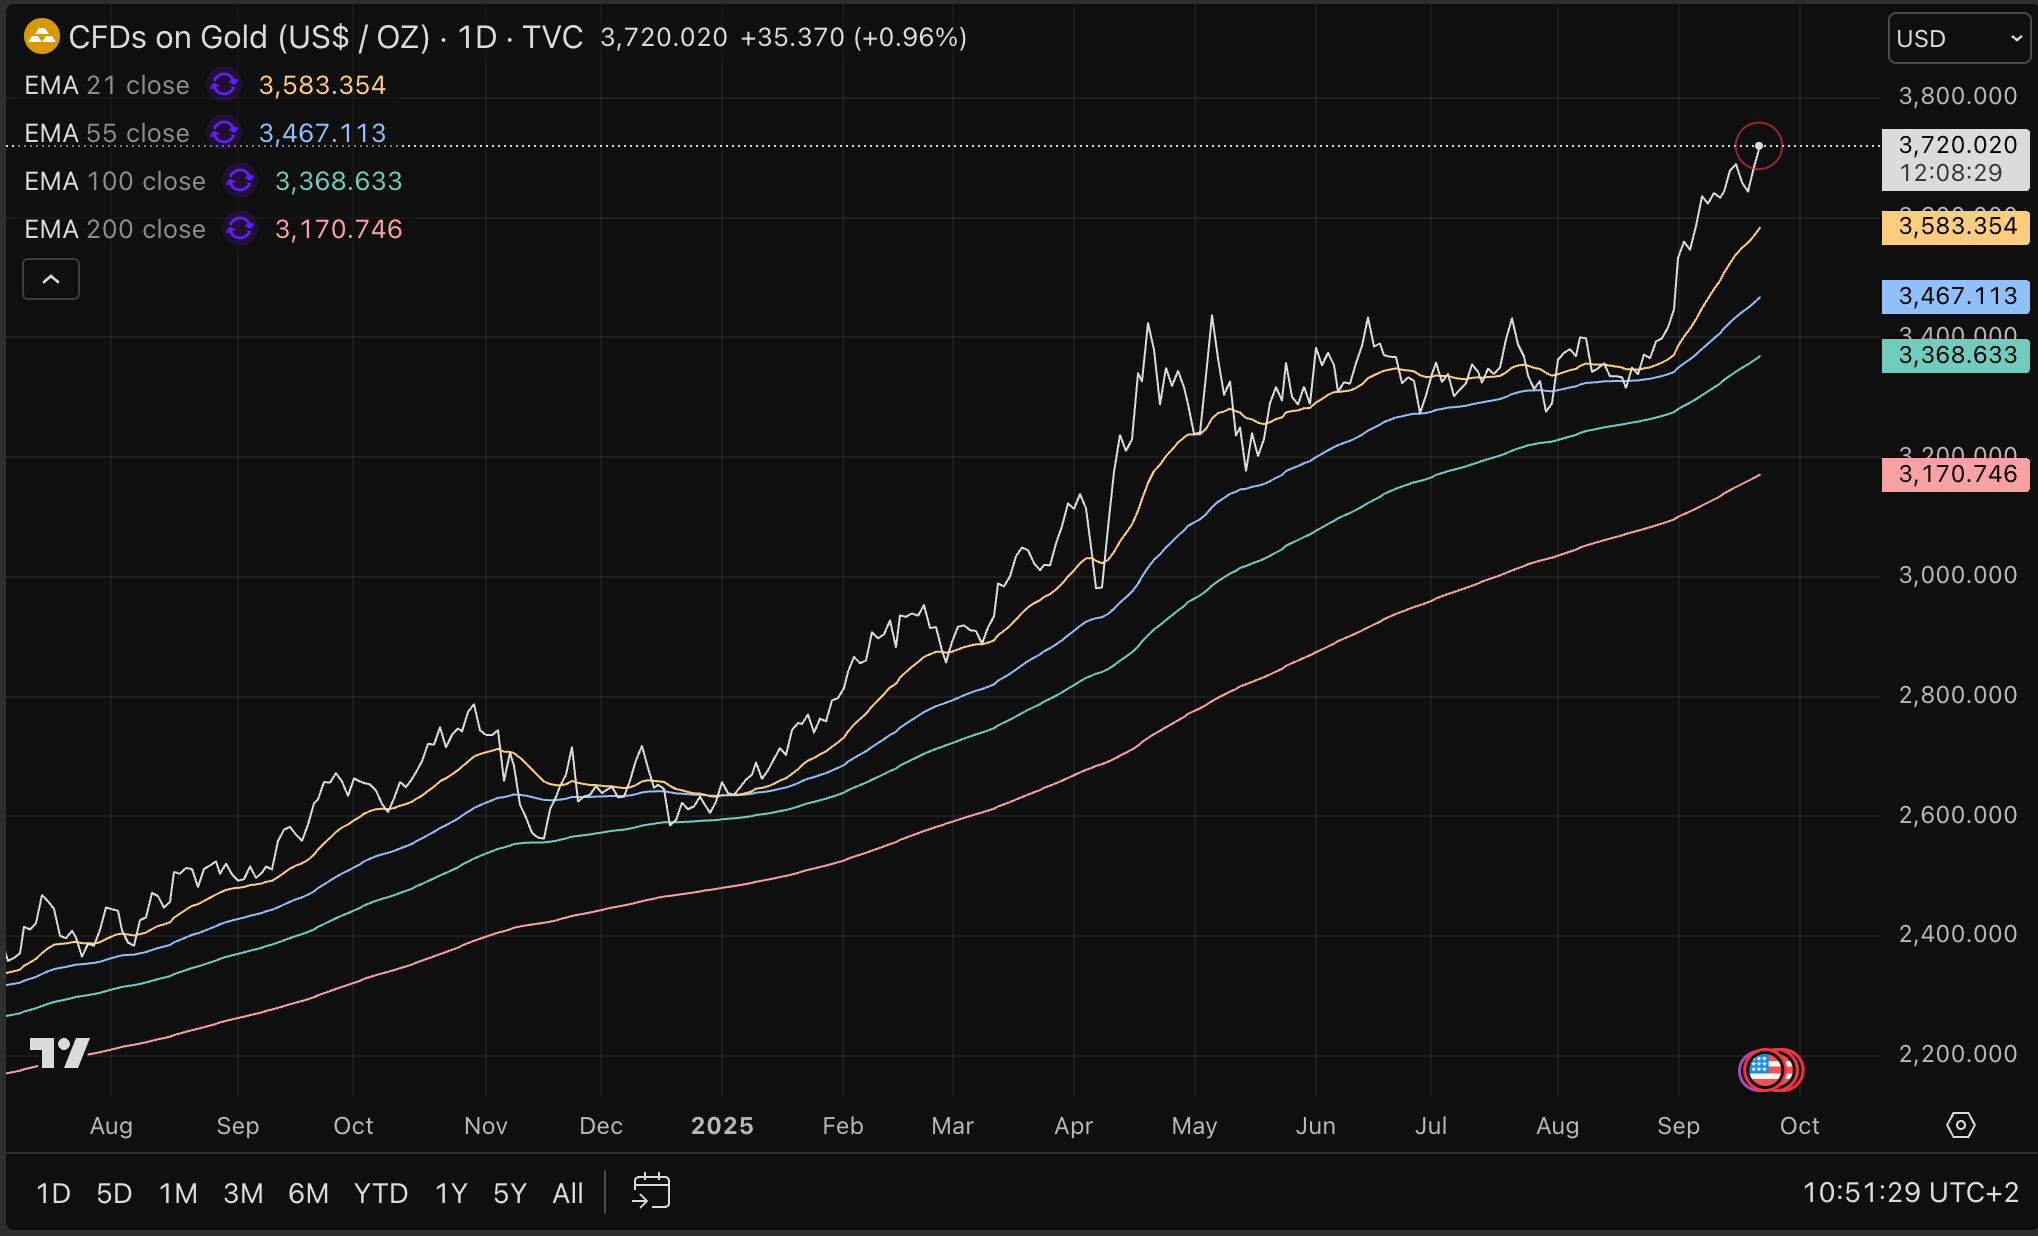Click the US flag economic events icon
This screenshot has width=2038, height=1236.
(1765, 1070)
